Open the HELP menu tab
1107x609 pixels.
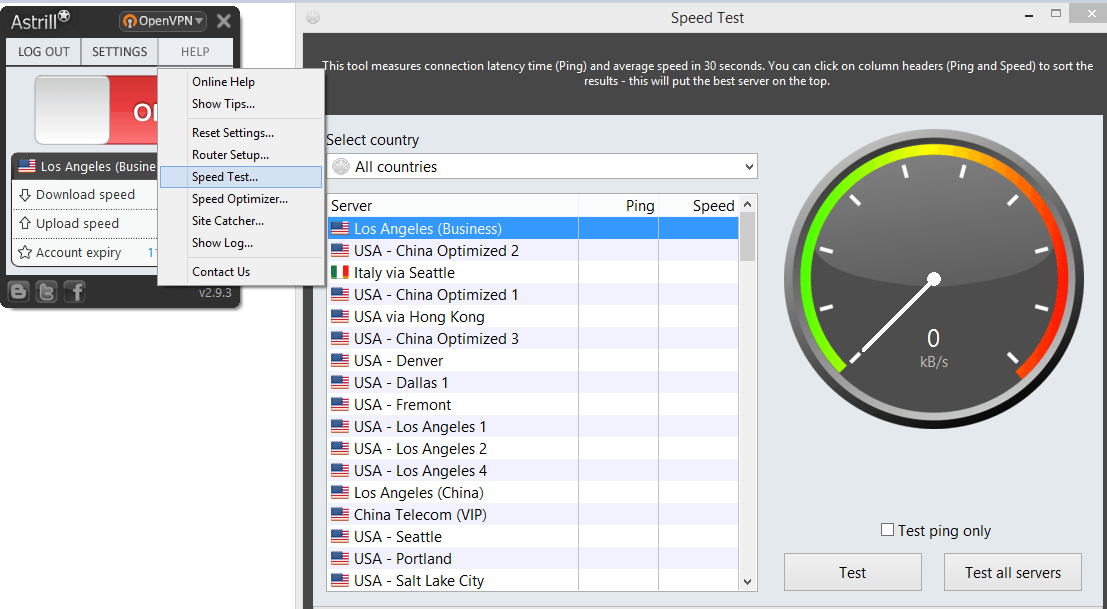[x=195, y=52]
